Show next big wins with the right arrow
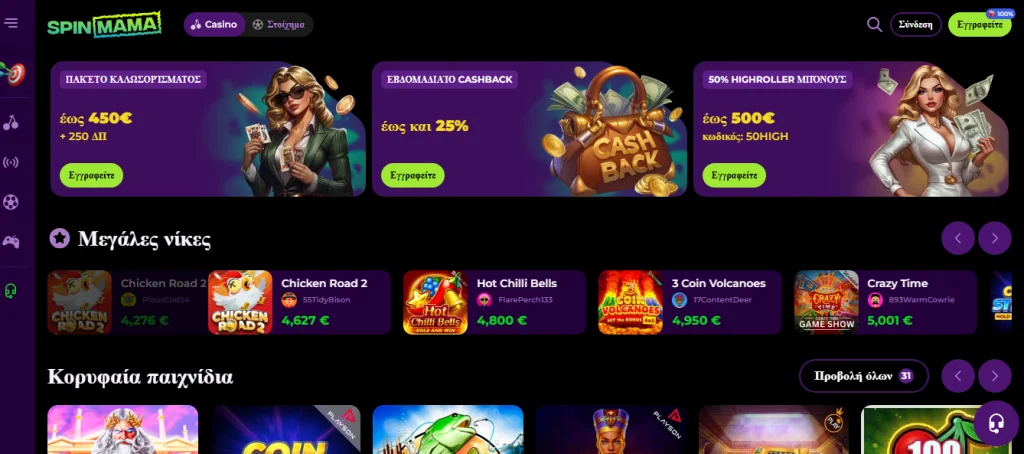The width and height of the screenshot is (1024, 454). point(995,238)
